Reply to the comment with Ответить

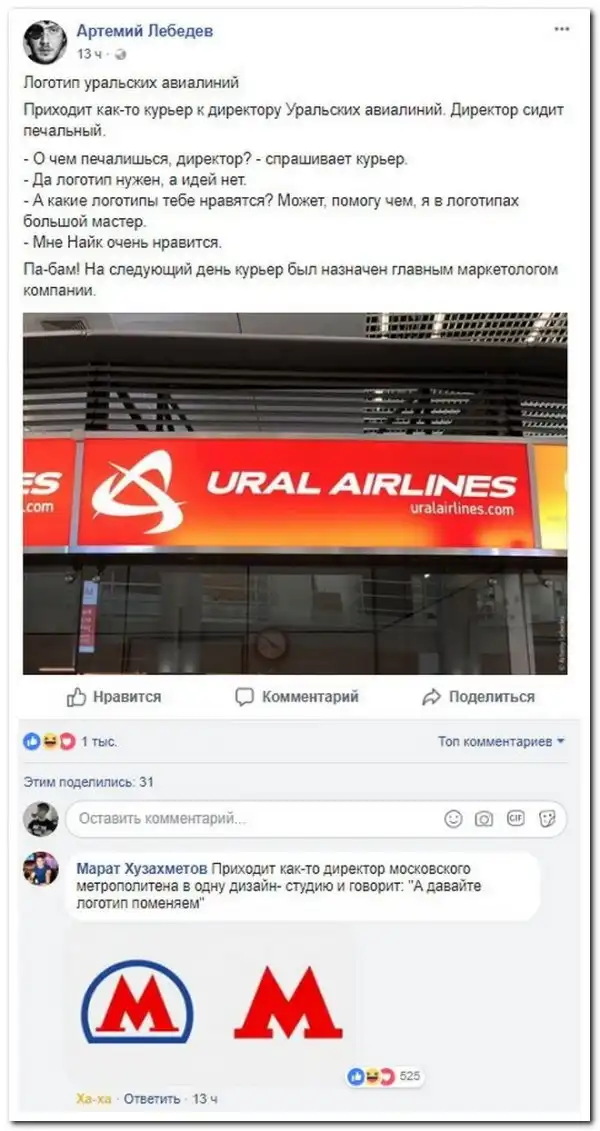[x=151, y=1099]
